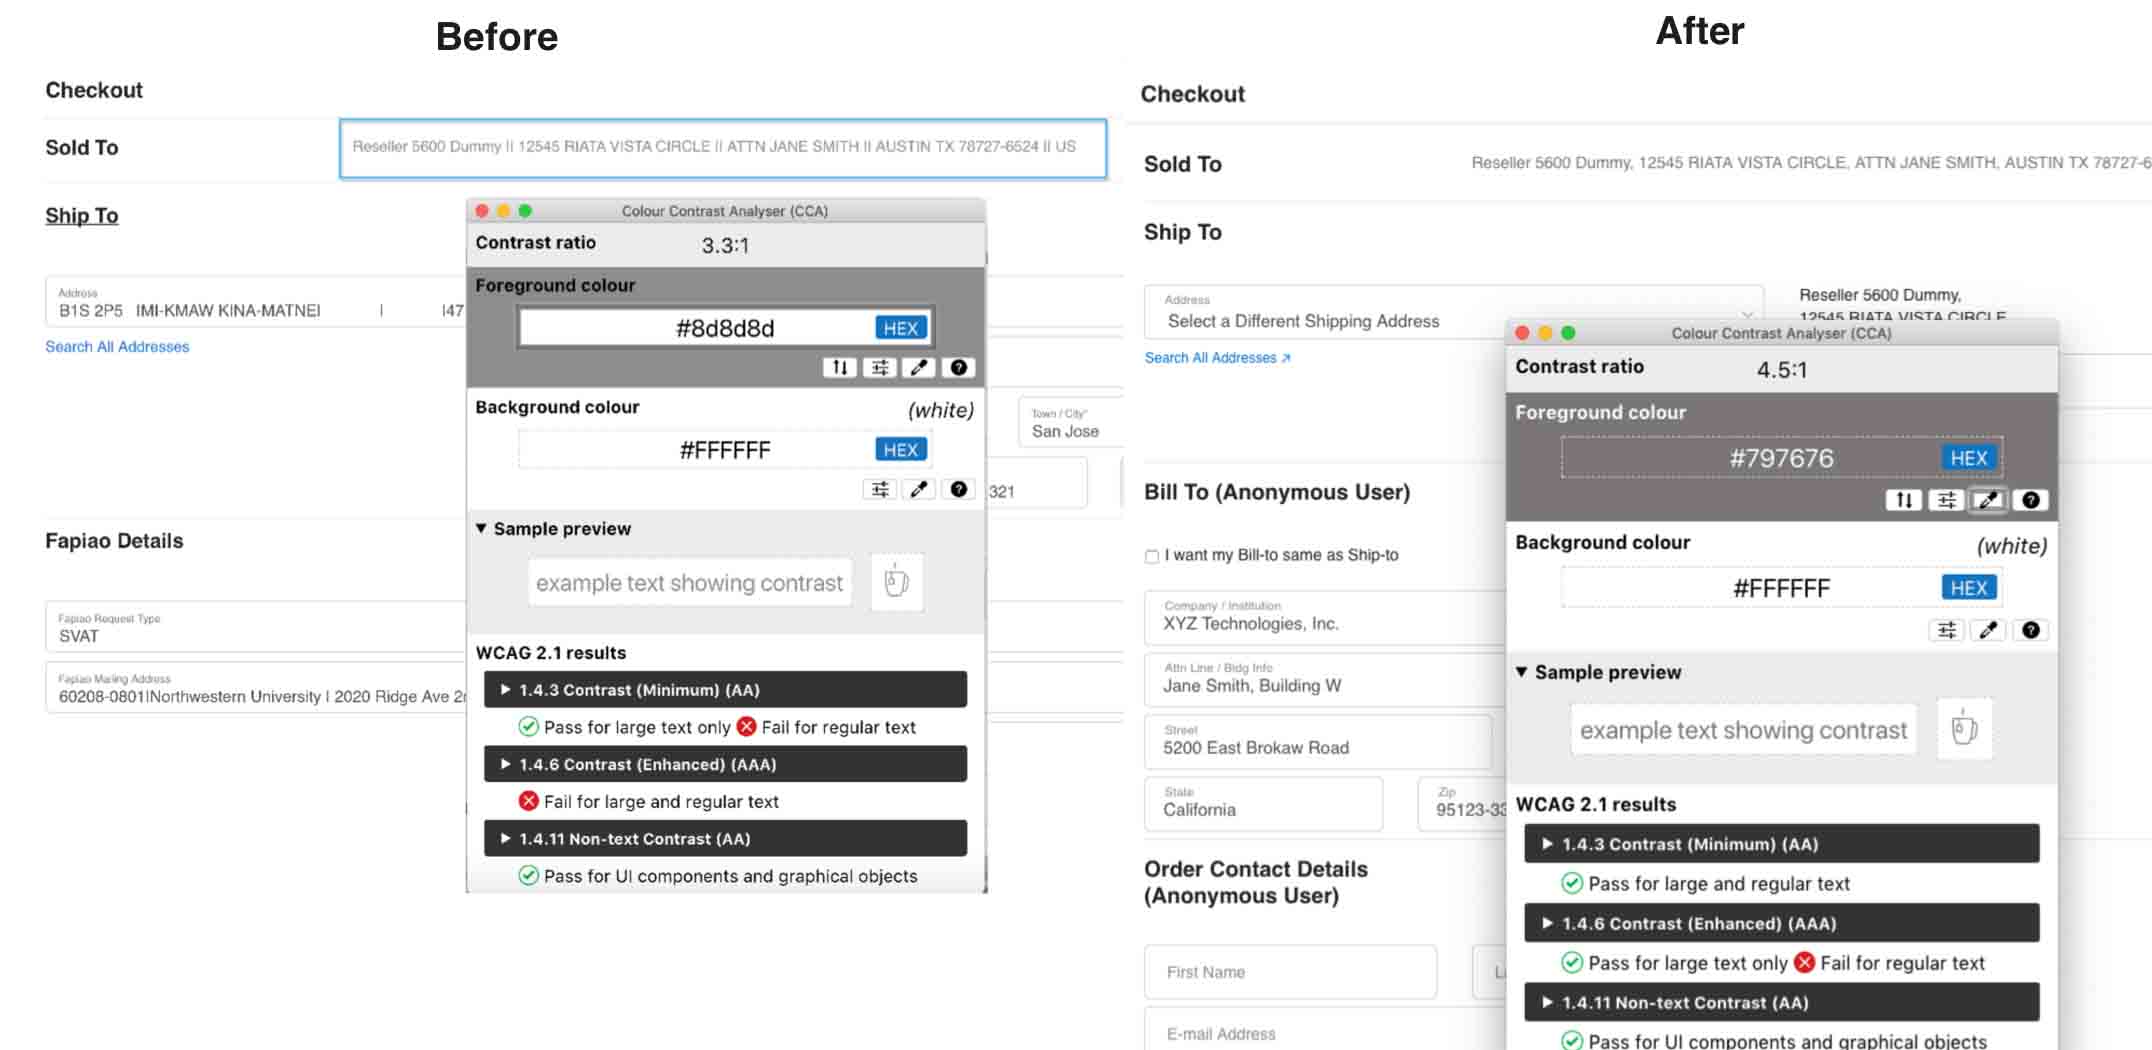
Task: Check 'I want my Bill-to same as Ship-to'
Action: (1152, 556)
